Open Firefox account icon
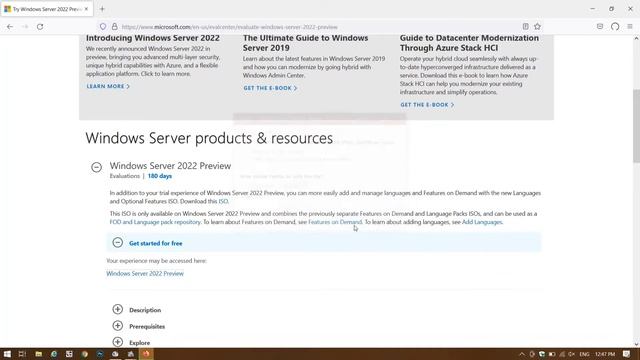Screen dimensions: 640x360 [615, 27]
